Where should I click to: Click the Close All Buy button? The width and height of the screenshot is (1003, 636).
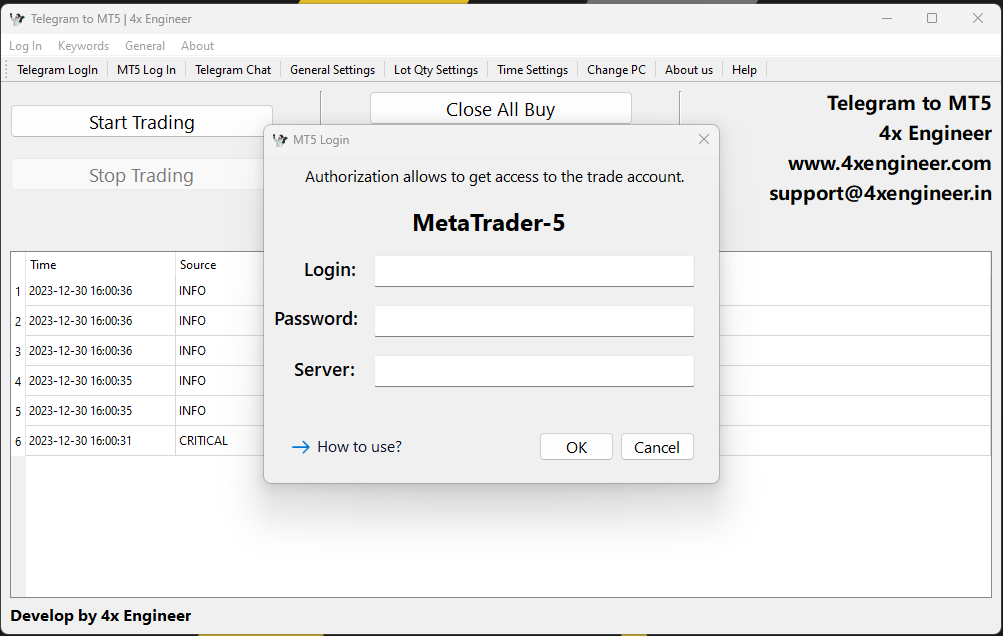click(x=501, y=109)
